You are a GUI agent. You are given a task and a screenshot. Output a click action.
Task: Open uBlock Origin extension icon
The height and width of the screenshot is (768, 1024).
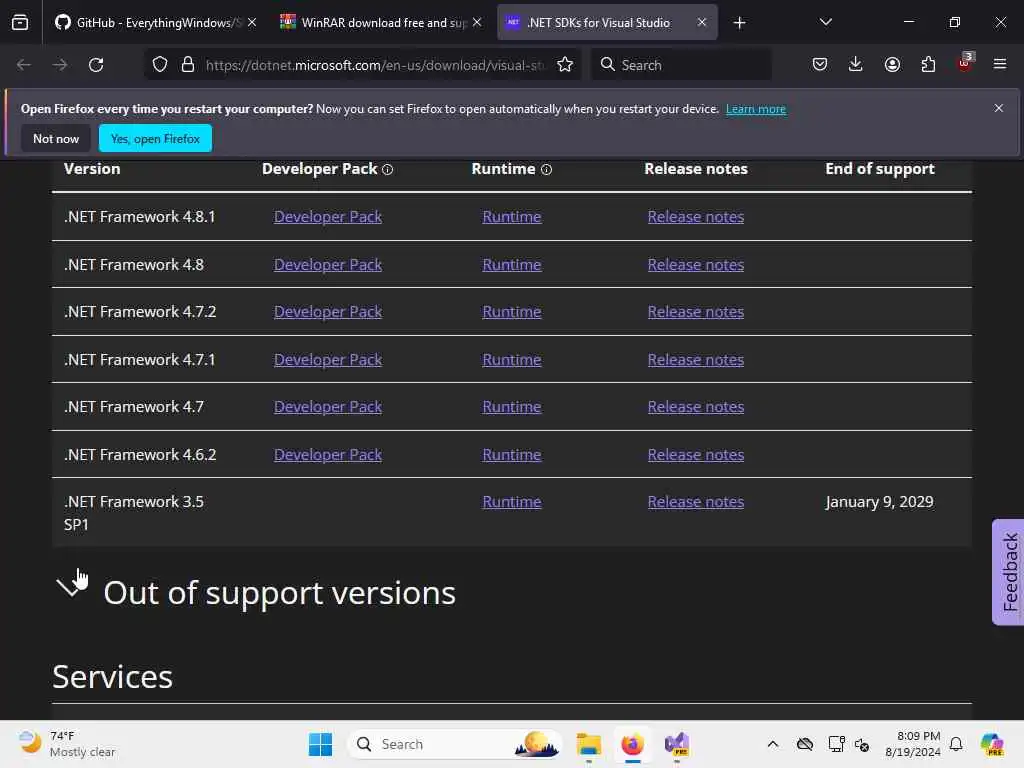coord(965,63)
